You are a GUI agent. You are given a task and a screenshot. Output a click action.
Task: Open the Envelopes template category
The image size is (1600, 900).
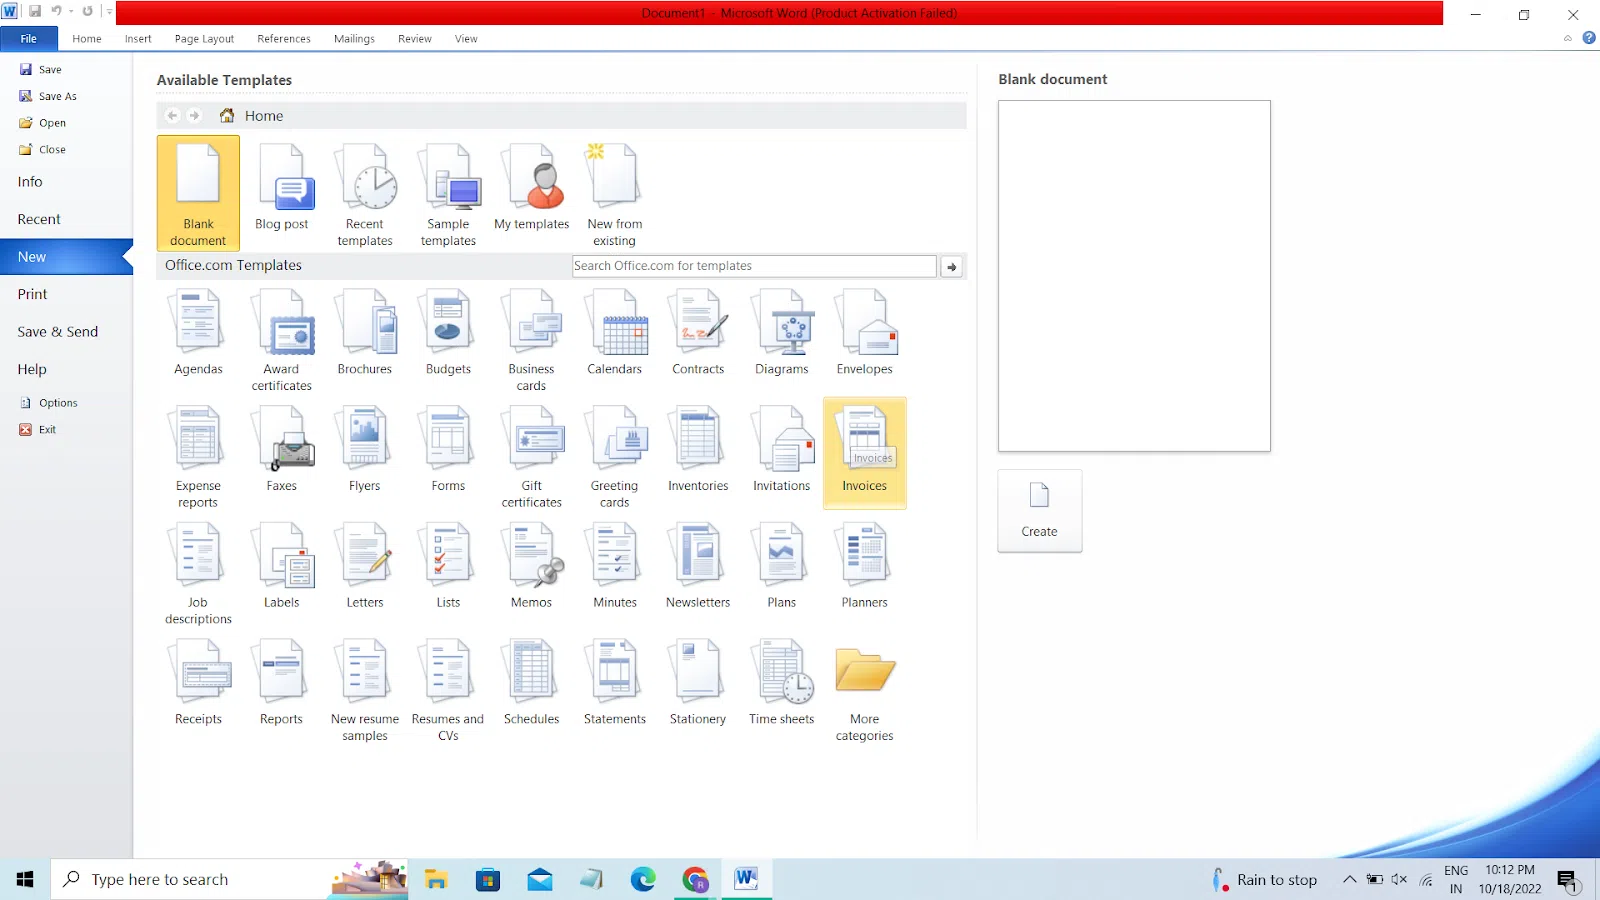[x=865, y=332]
